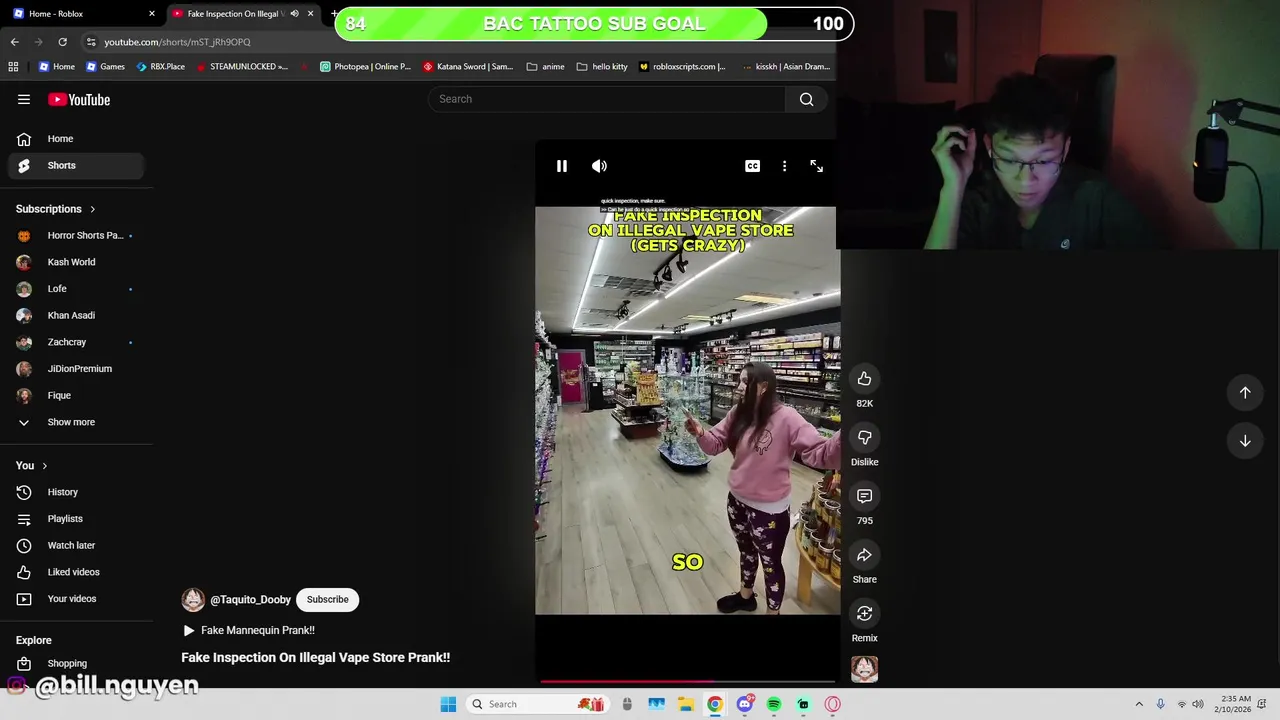The width and height of the screenshot is (1280, 720).
Task: Open Khan Asadi subscription
Action: point(76,315)
